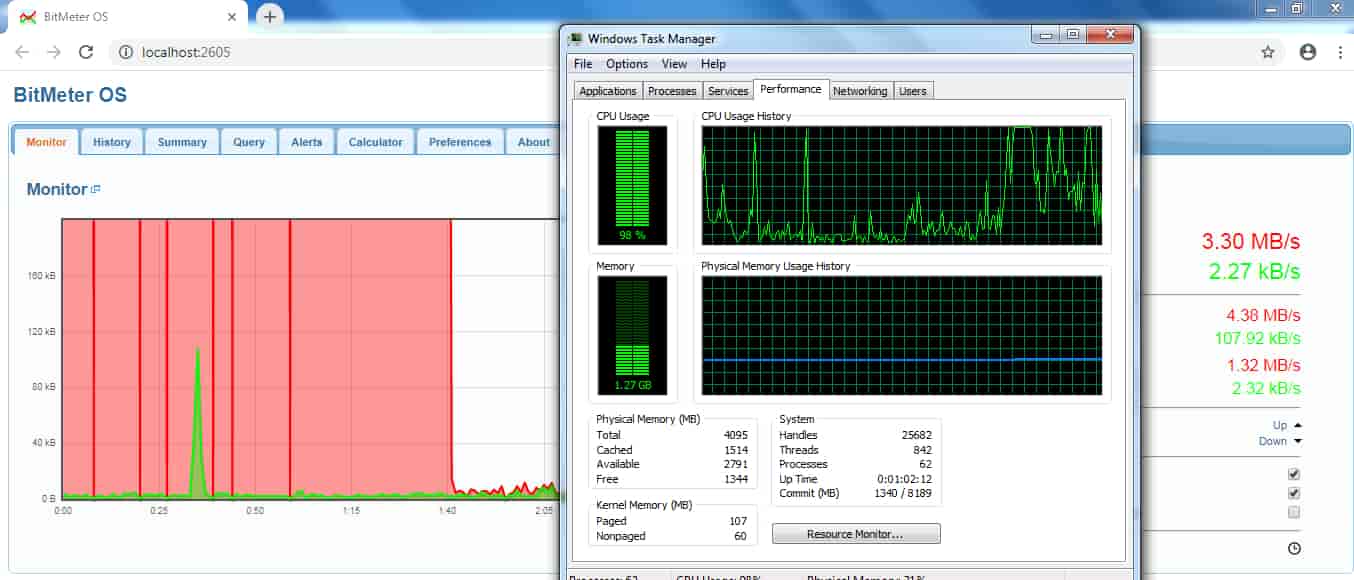1354x580 pixels.
Task: Click the 107.92 kB/s value
Action: [1258, 338]
